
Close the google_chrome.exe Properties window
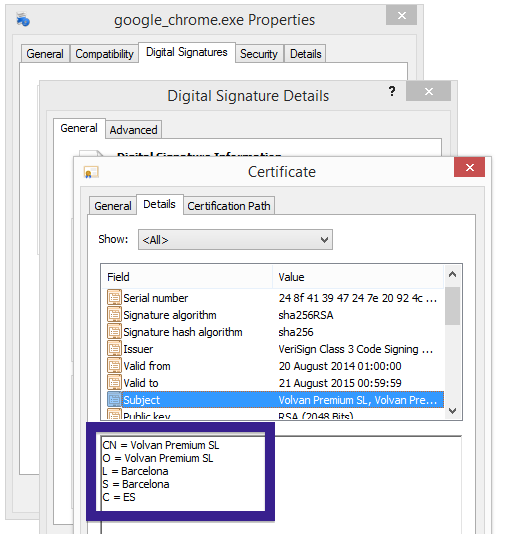[401, 15]
